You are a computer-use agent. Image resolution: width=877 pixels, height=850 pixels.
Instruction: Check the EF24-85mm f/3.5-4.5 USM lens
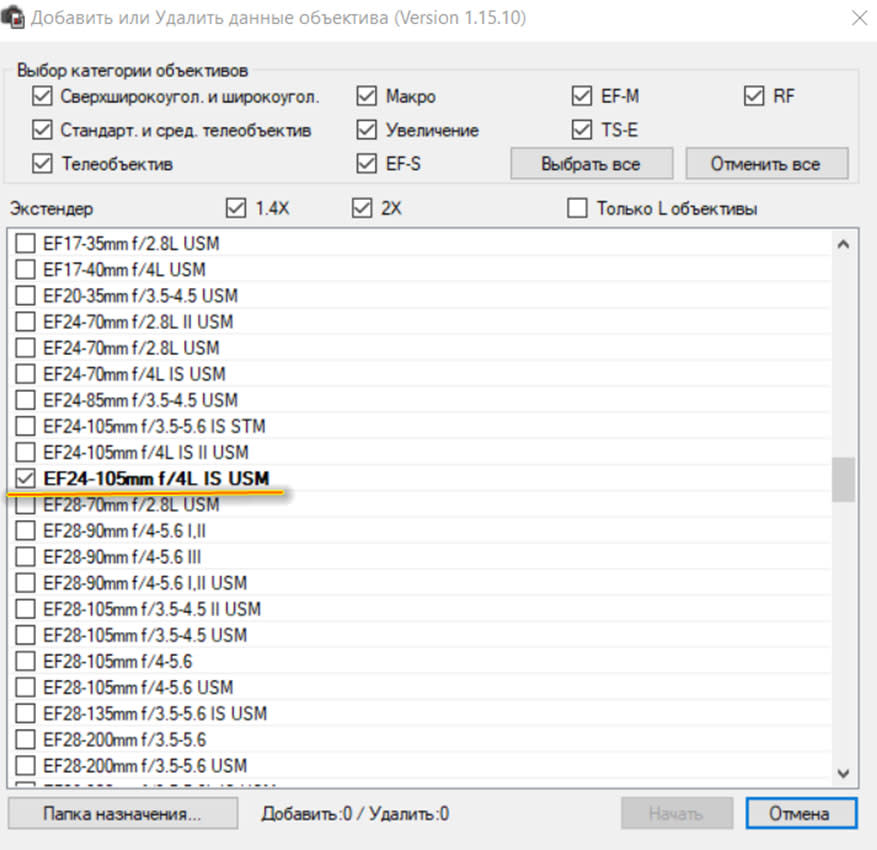(x=25, y=400)
